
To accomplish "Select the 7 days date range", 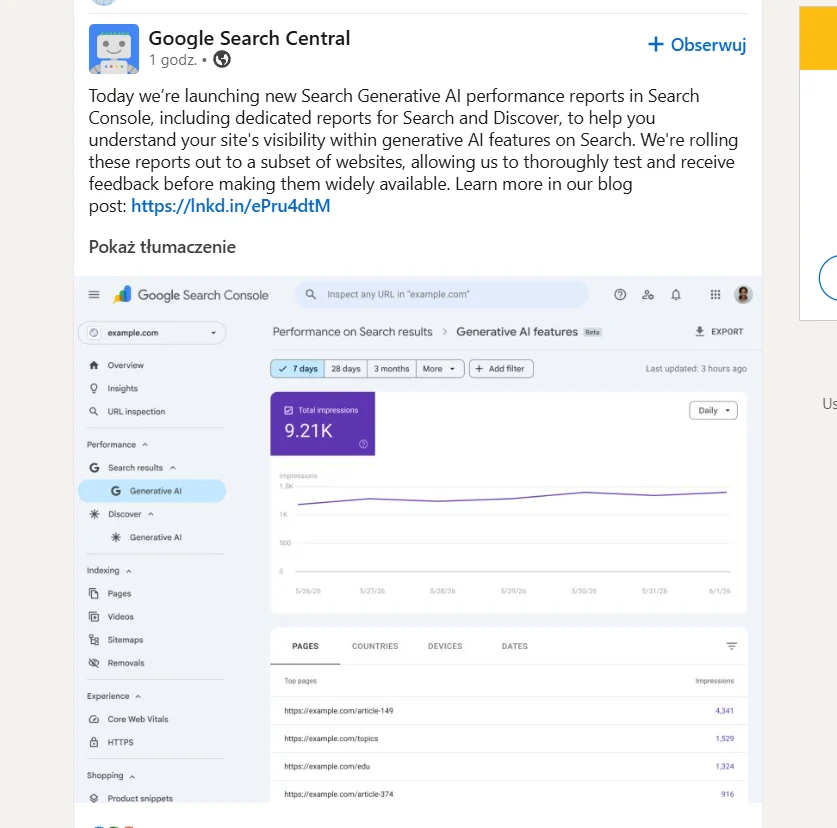I will pyautogui.click(x=298, y=368).
